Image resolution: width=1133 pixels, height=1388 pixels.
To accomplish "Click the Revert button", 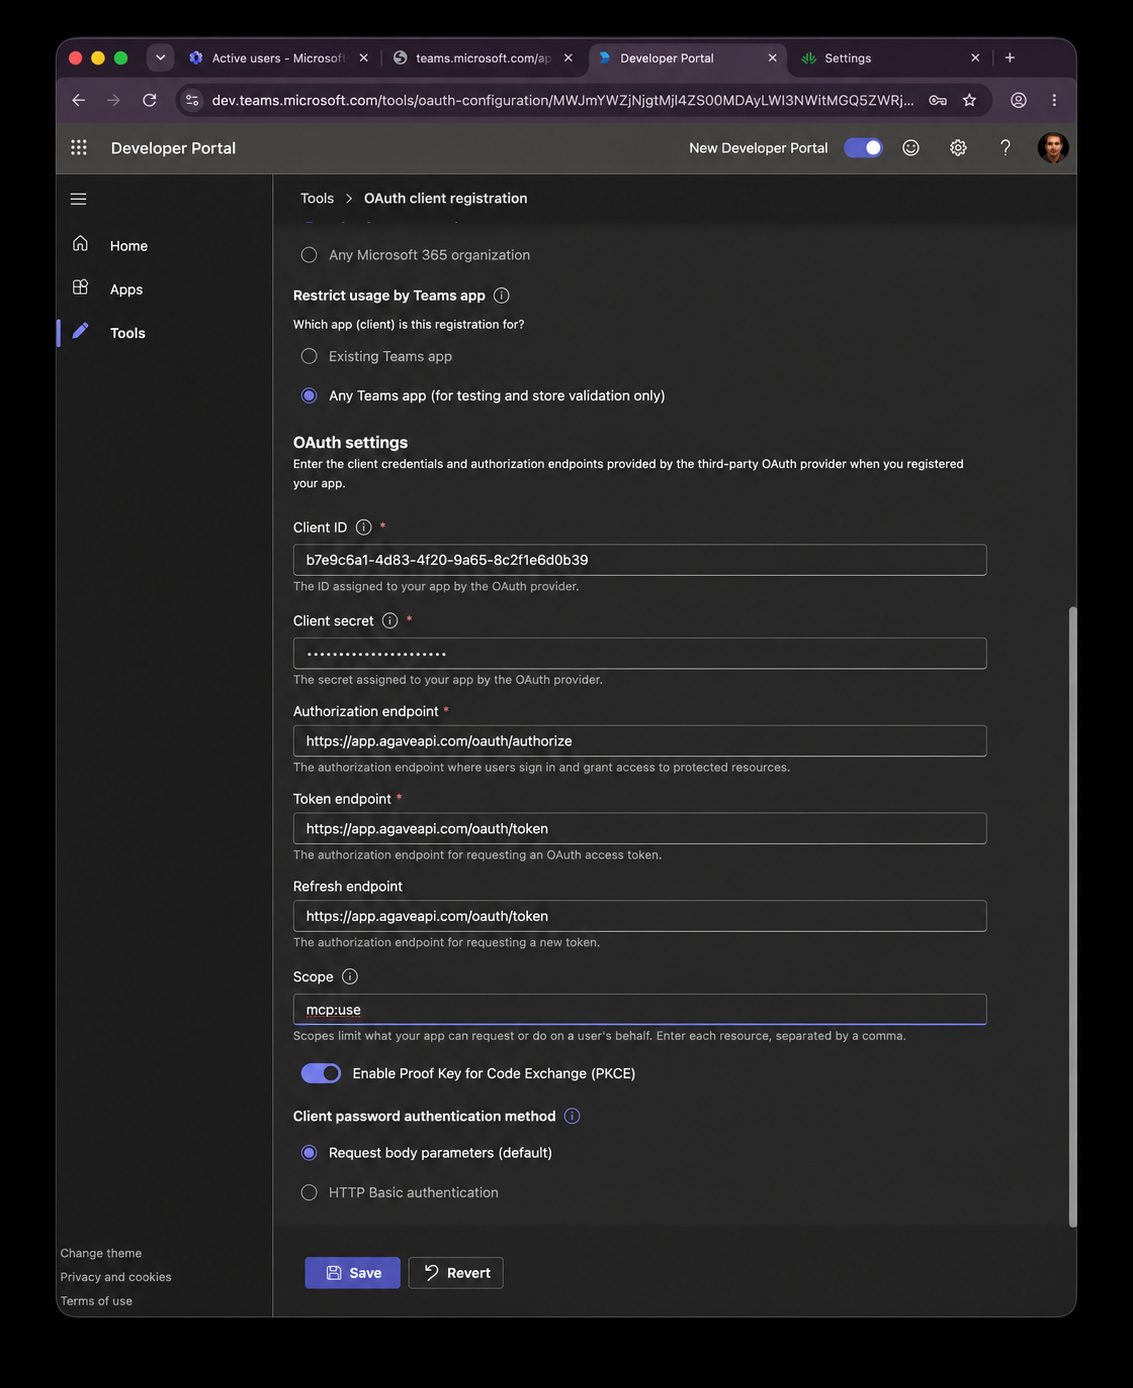I will [456, 1273].
